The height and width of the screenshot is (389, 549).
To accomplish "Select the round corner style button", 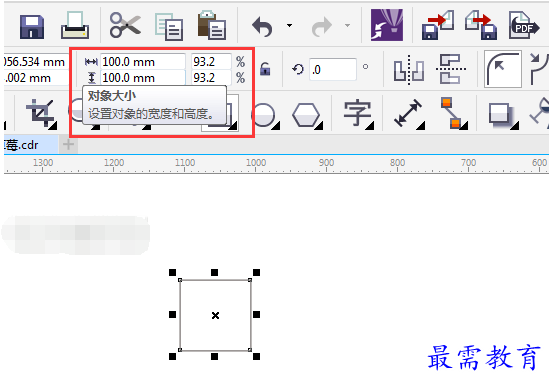I will click(x=503, y=69).
